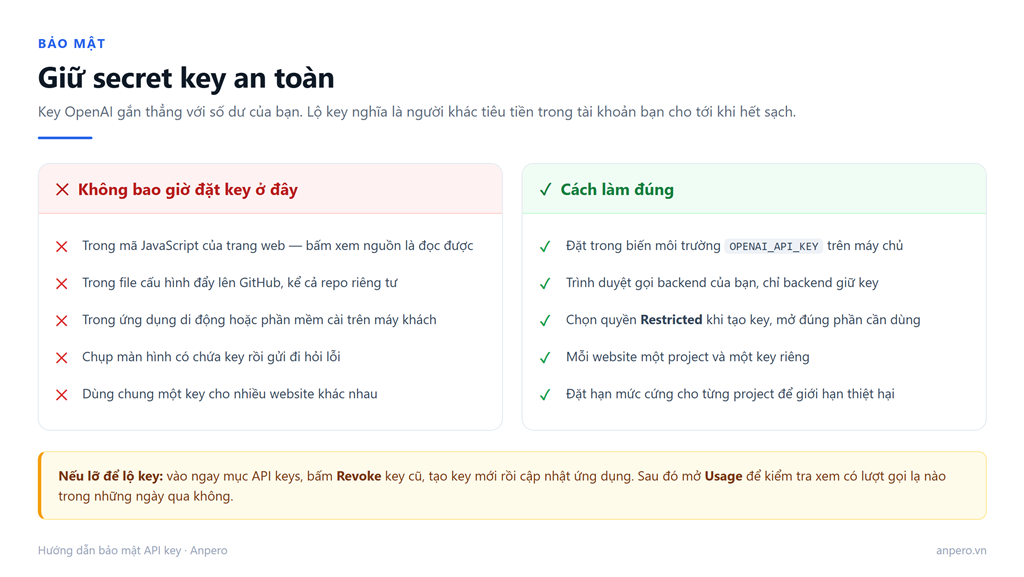Click the heading 'Giữ secret key an toàn'

[x=186, y=78]
